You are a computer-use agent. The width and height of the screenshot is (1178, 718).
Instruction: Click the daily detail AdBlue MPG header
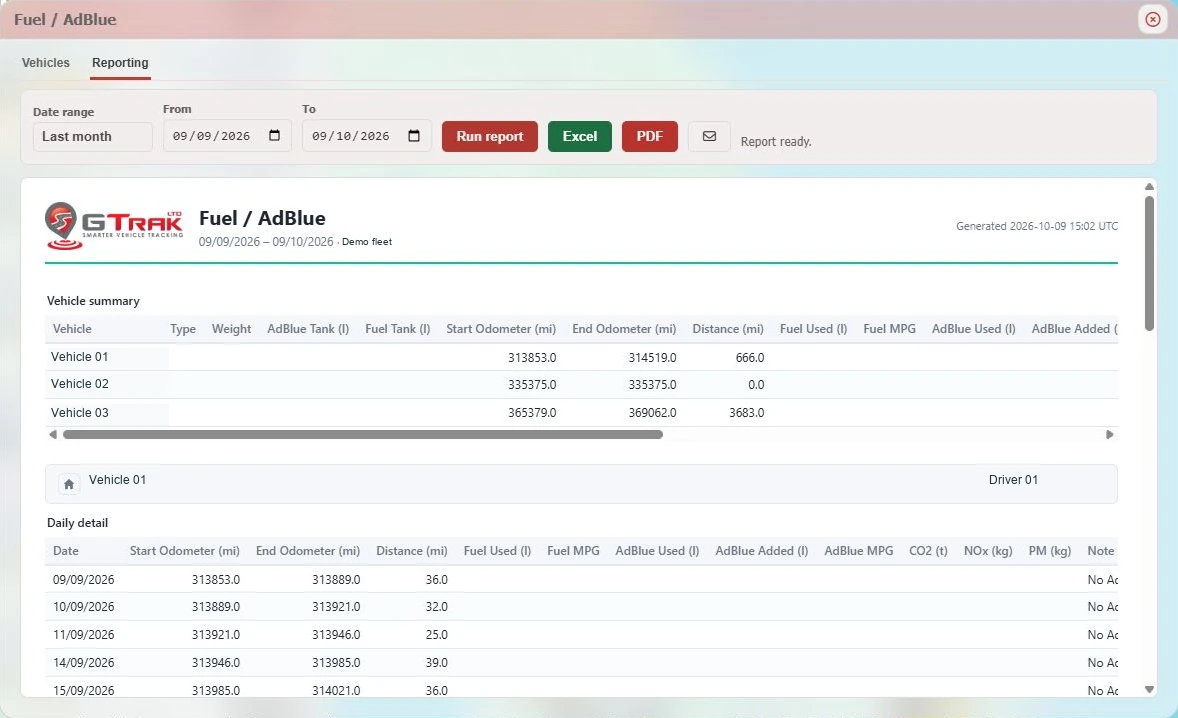click(x=859, y=551)
